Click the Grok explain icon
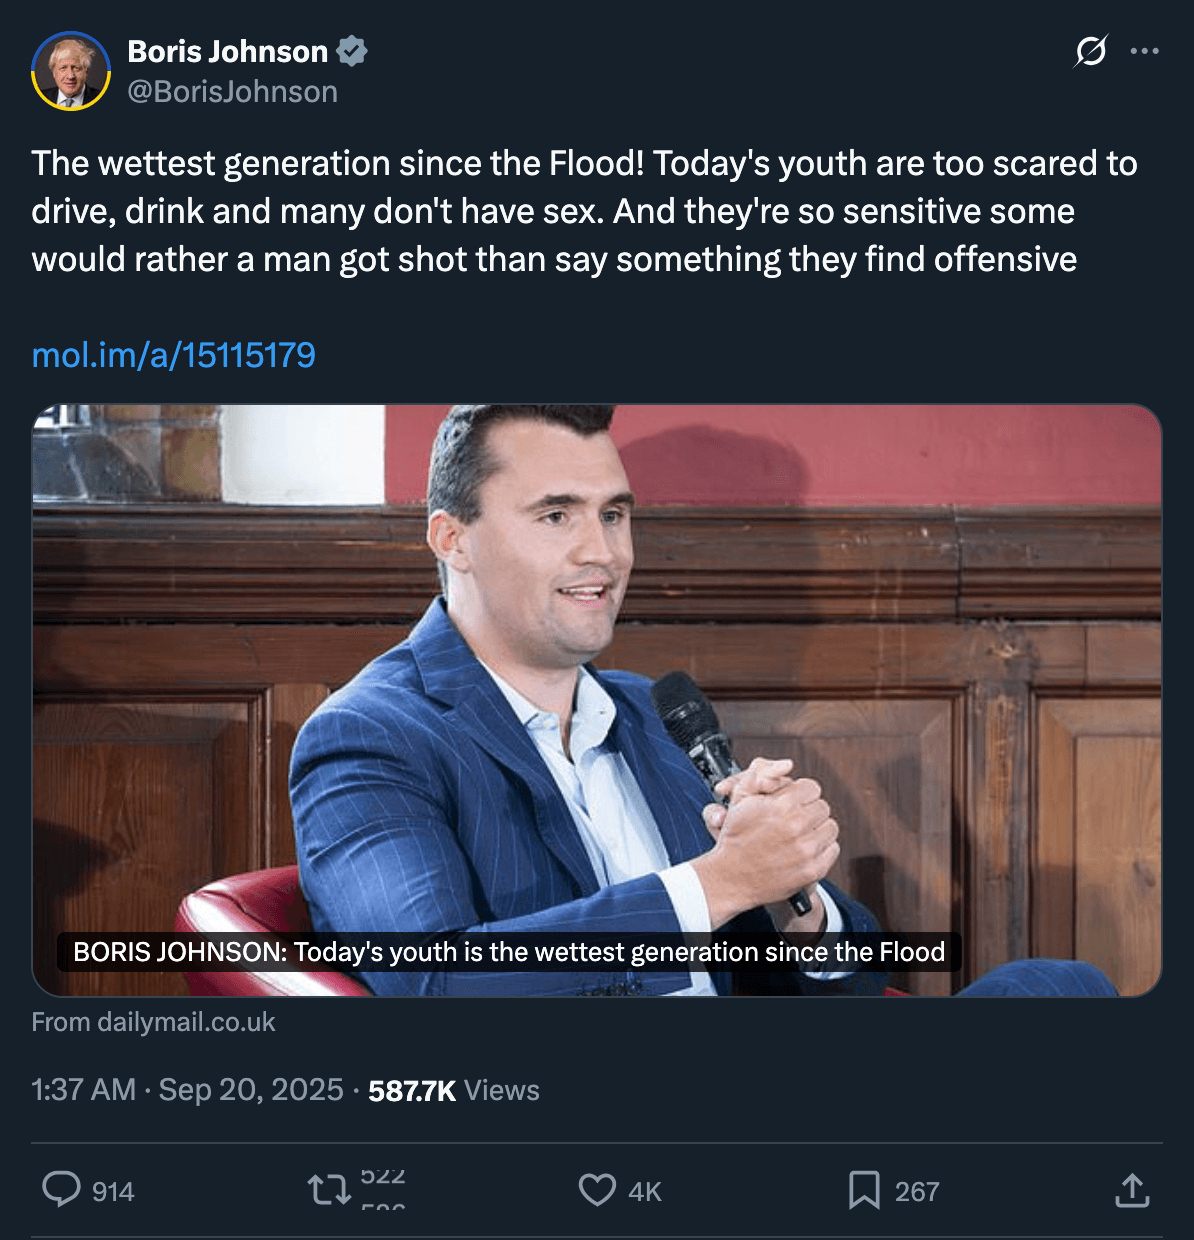 click(1090, 51)
